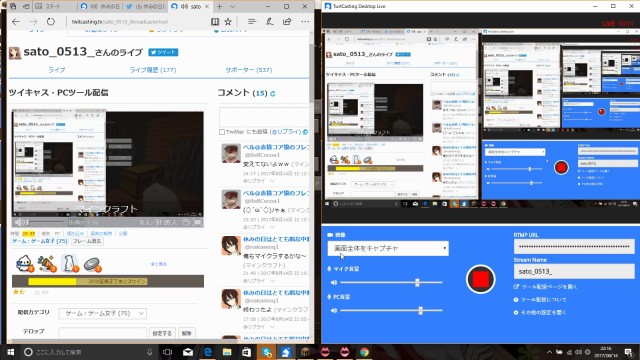Viewport: 640px width, 360px height.
Task: Mute microphone using speaker icon beside mic slider
Action: (x=334, y=282)
